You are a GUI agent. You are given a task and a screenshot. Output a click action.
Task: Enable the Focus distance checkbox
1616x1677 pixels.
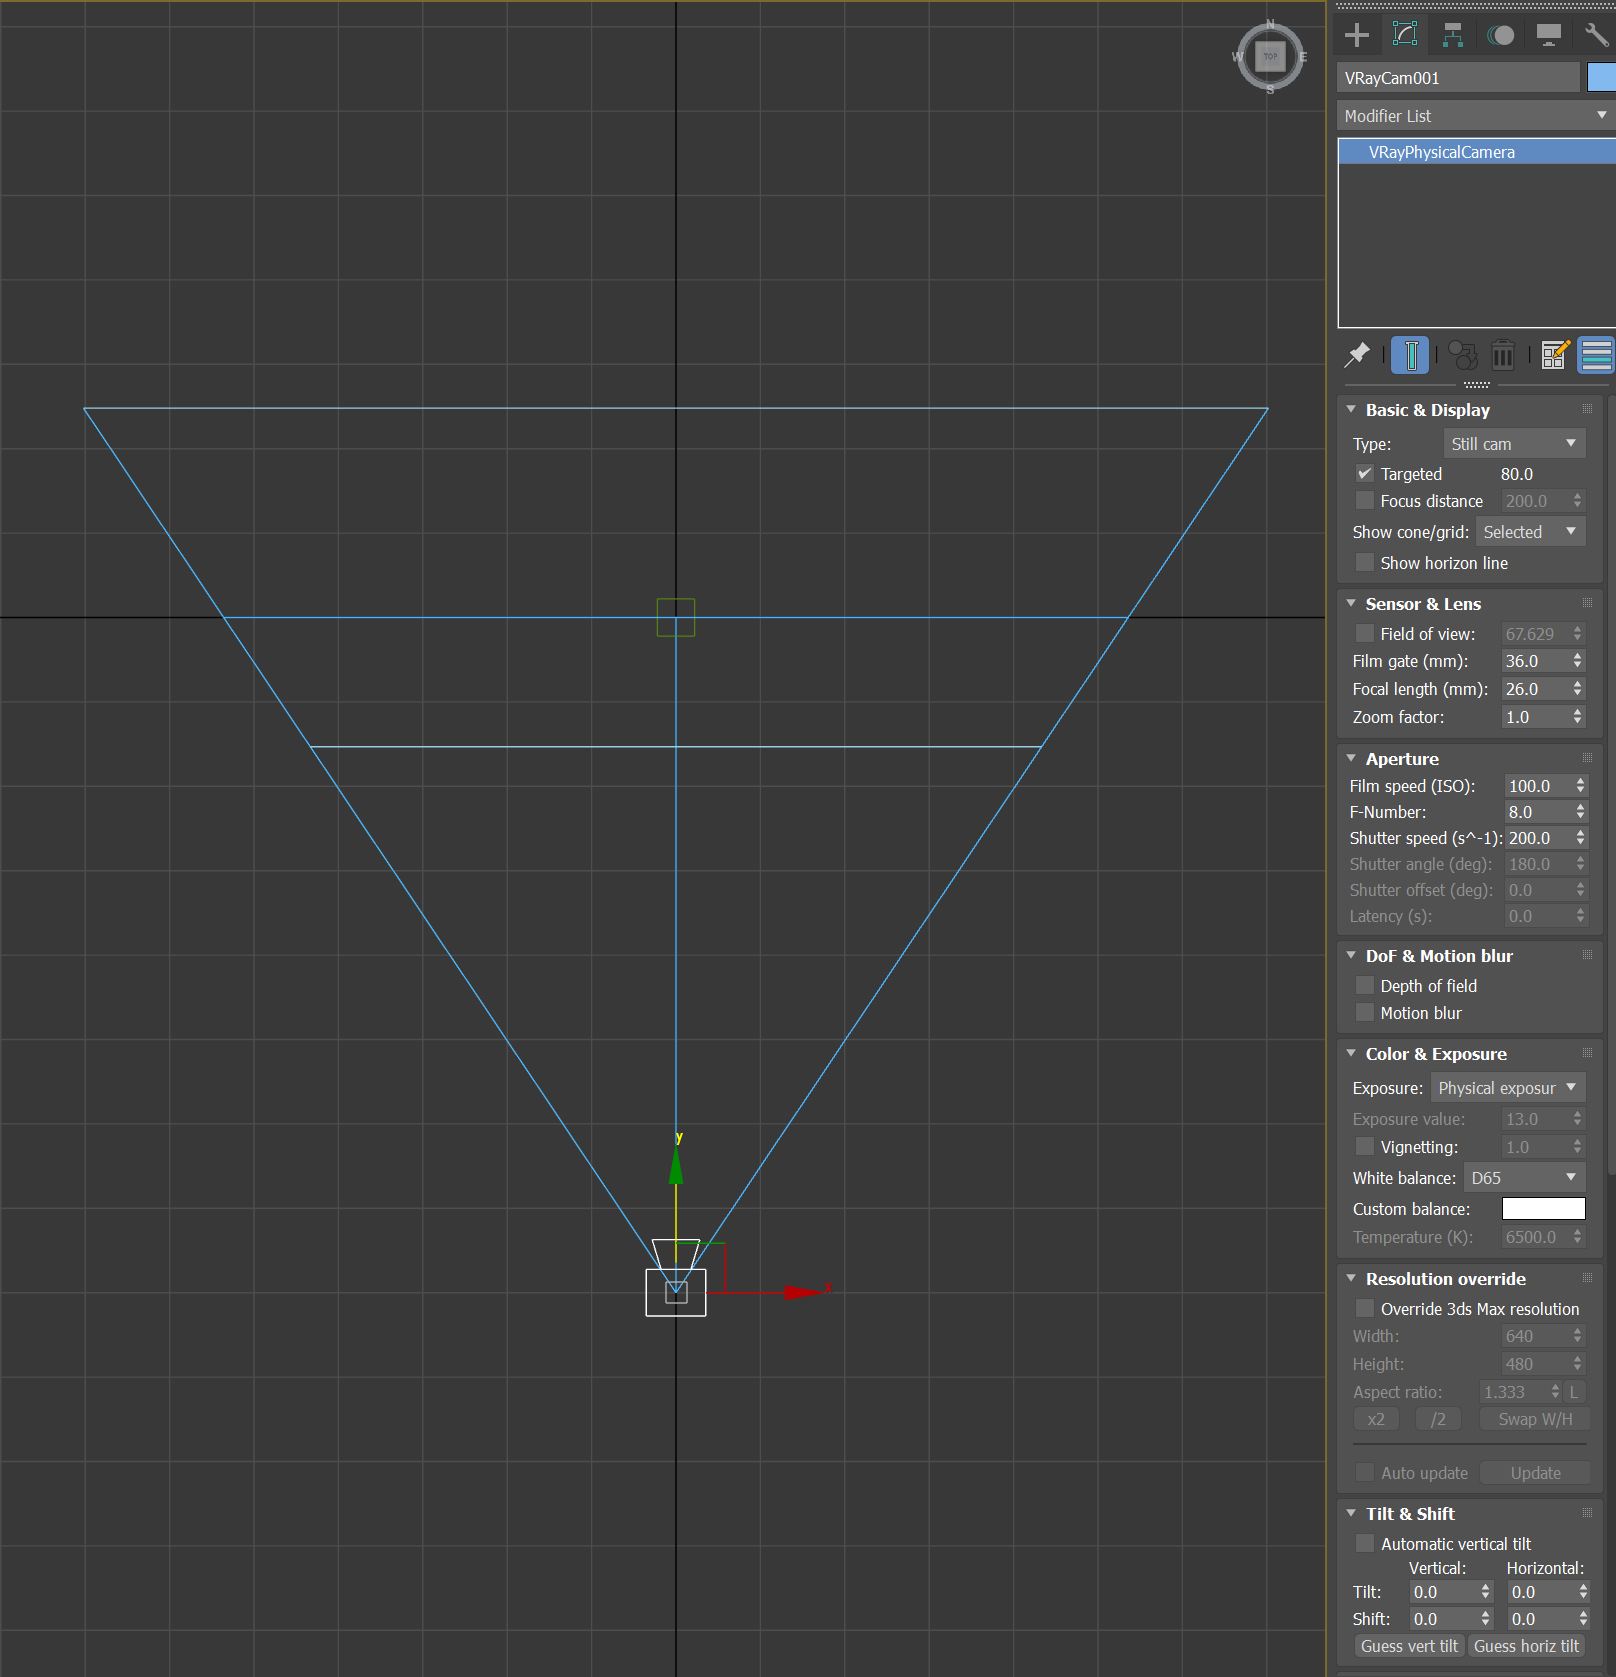click(1364, 501)
